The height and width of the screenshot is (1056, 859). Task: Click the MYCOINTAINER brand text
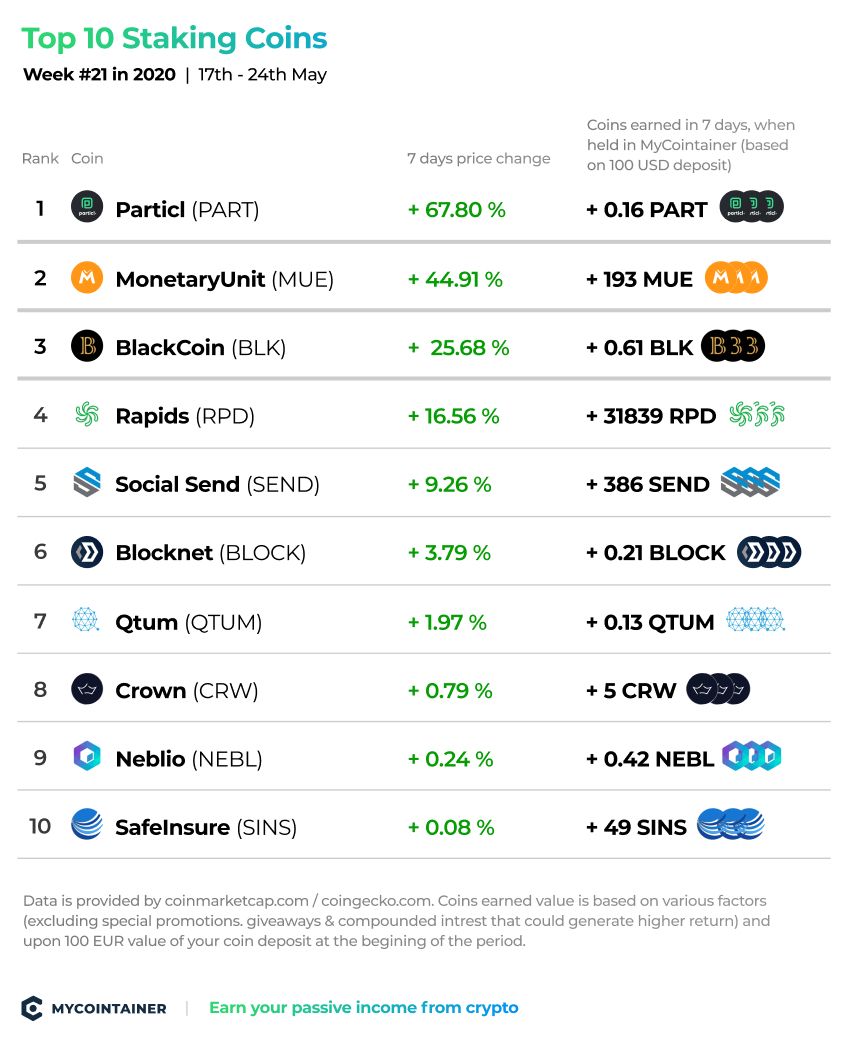(x=109, y=1009)
